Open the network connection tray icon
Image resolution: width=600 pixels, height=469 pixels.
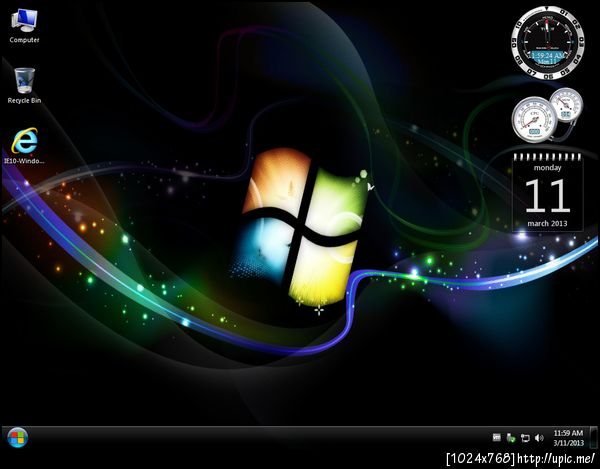pyautogui.click(x=525, y=438)
